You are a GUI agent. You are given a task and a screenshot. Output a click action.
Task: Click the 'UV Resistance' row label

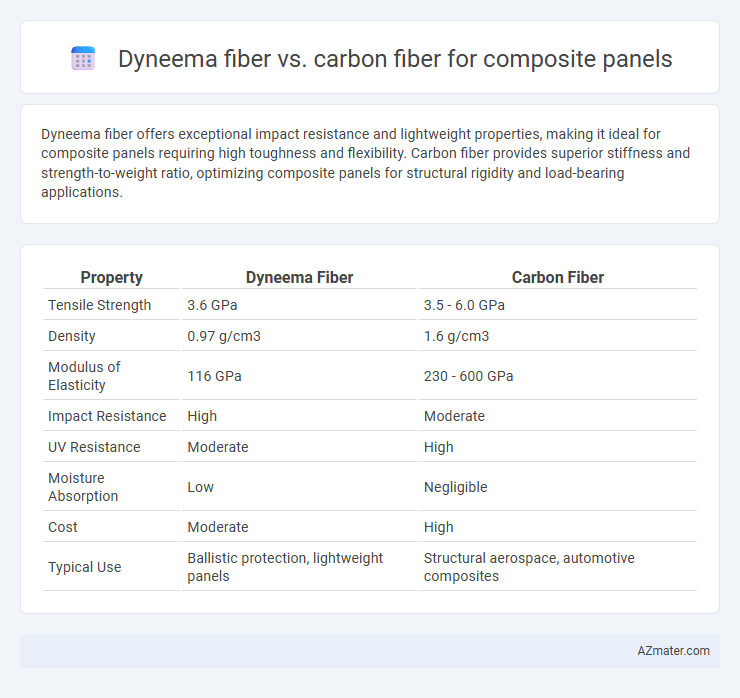pyautogui.click(x=94, y=447)
